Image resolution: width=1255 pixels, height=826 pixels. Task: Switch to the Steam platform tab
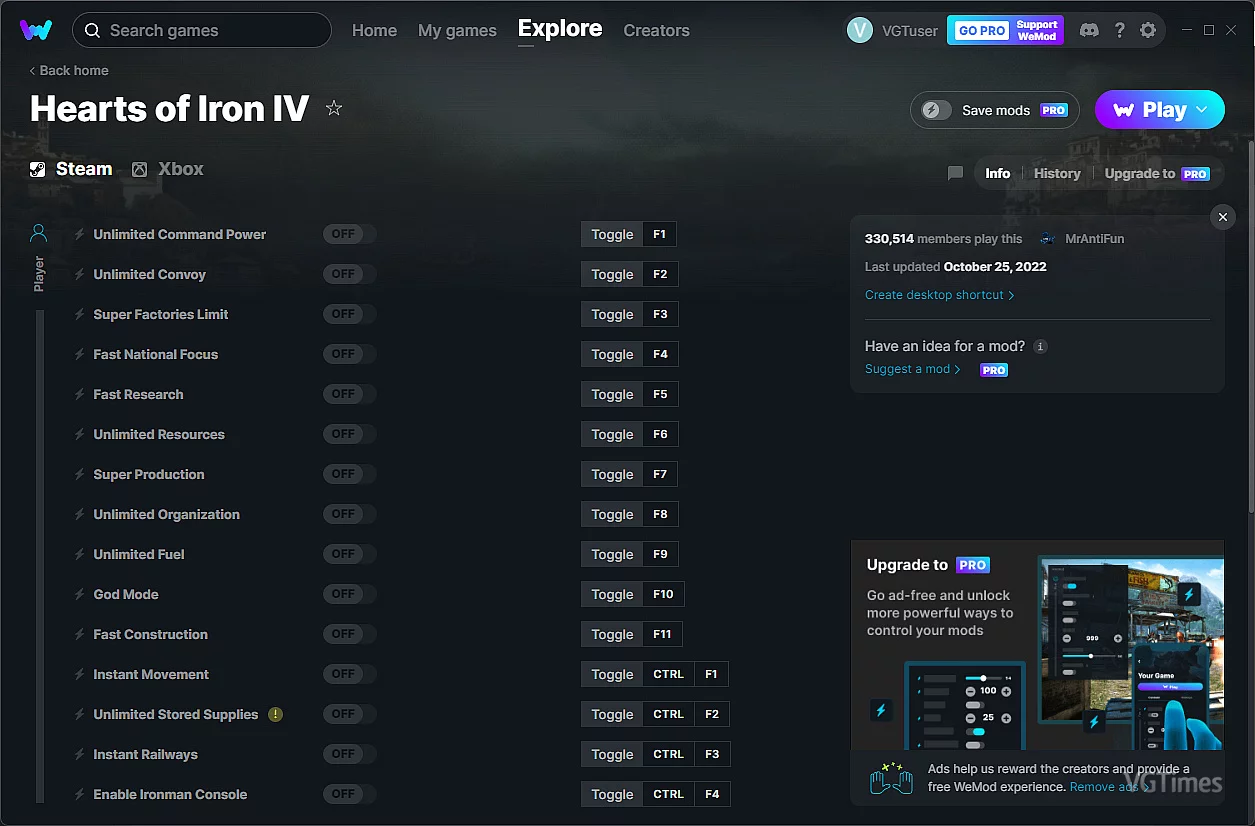pyautogui.click(x=71, y=169)
